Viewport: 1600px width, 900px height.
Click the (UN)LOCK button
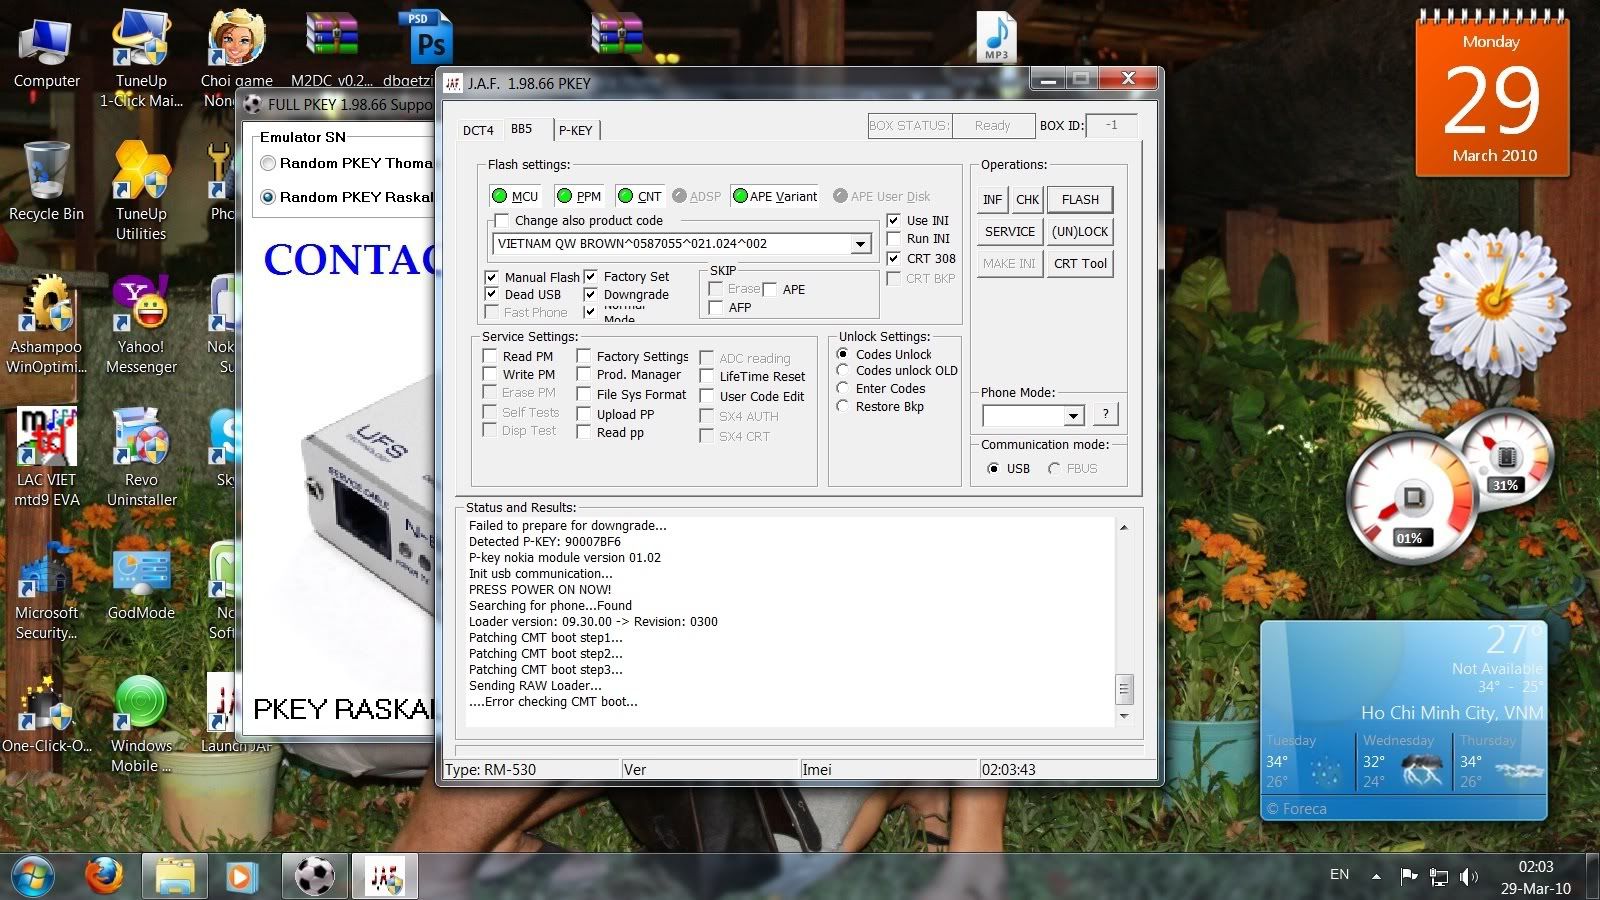(x=1080, y=231)
